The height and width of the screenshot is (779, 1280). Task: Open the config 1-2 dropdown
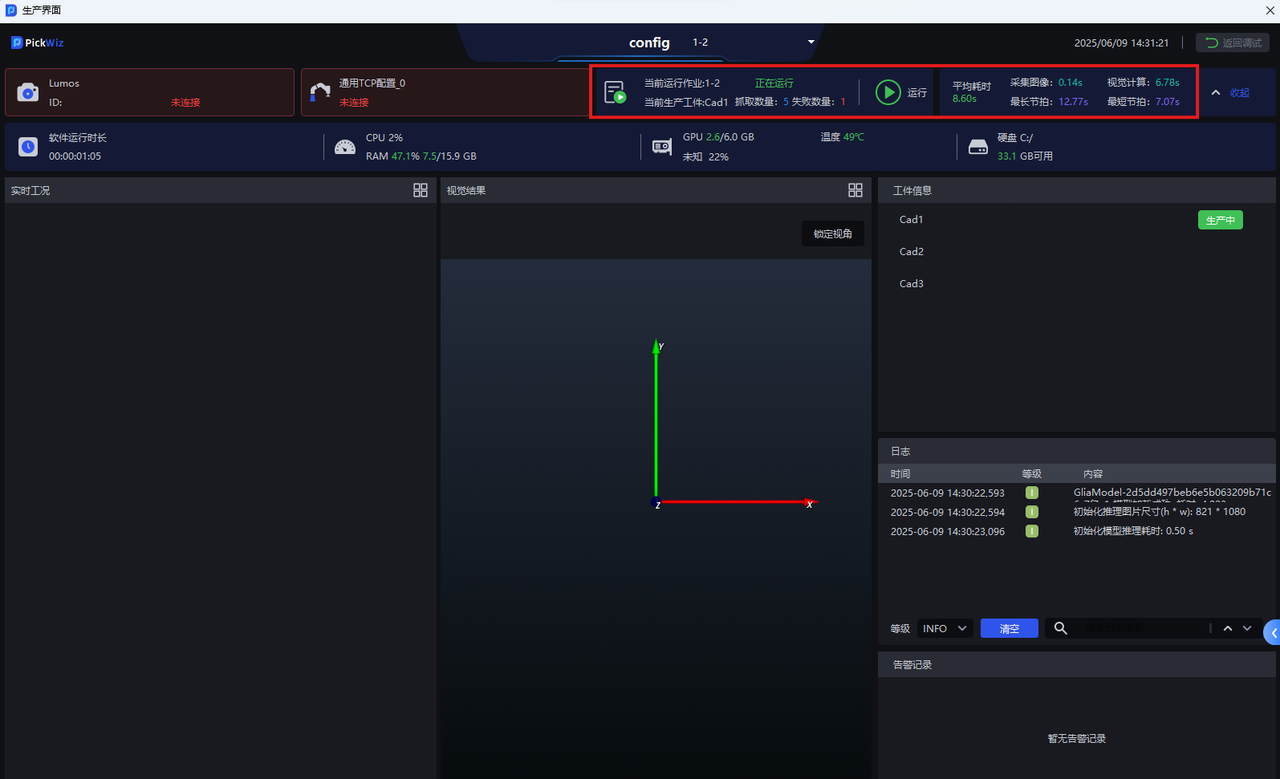[x=811, y=42]
